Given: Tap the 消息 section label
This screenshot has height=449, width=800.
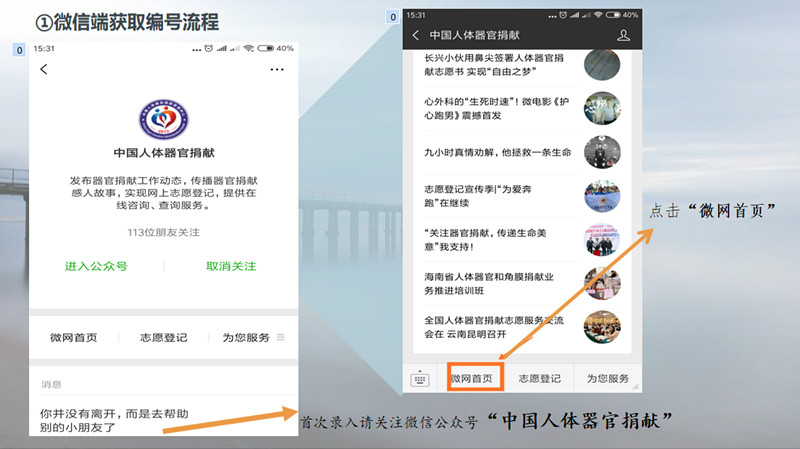Looking at the screenshot, I should click(x=51, y=384).
